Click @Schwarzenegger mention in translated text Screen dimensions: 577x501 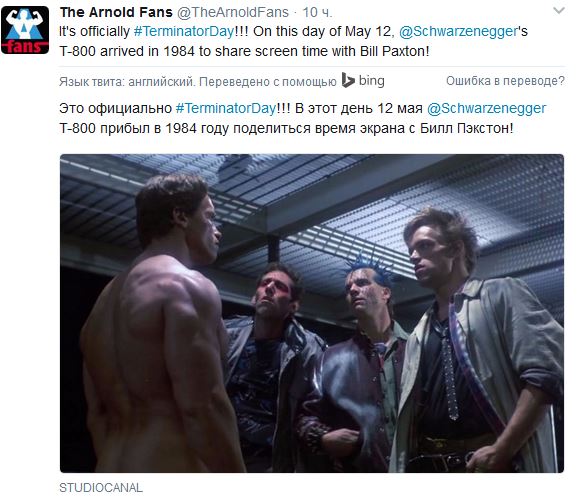(x=486, y=108)
